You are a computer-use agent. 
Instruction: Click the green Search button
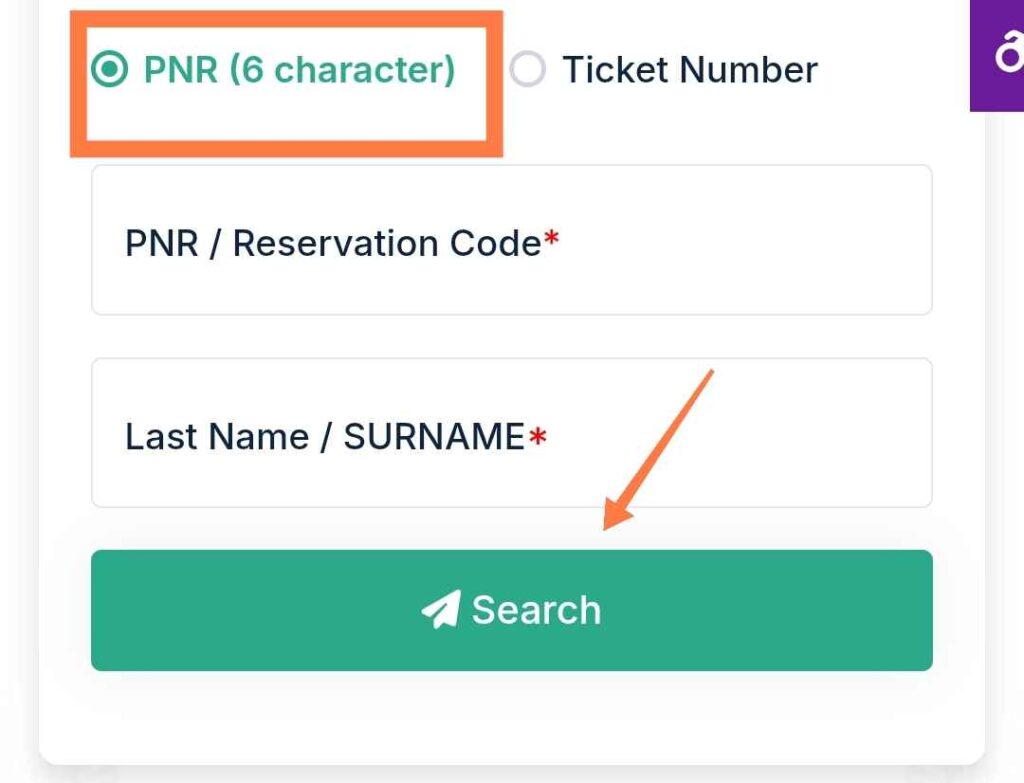(x=511, y=610)
